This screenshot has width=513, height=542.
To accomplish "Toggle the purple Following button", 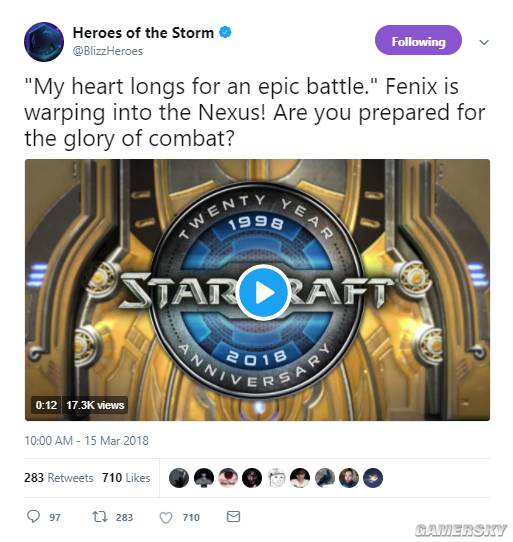I will 418,40.
